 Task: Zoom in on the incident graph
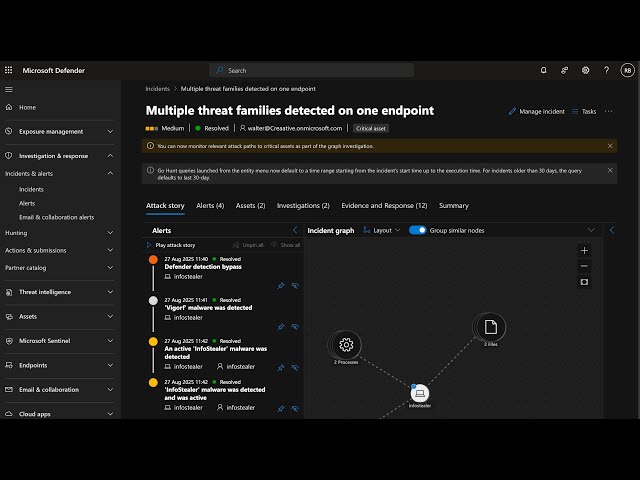click(x=584, y=250)
